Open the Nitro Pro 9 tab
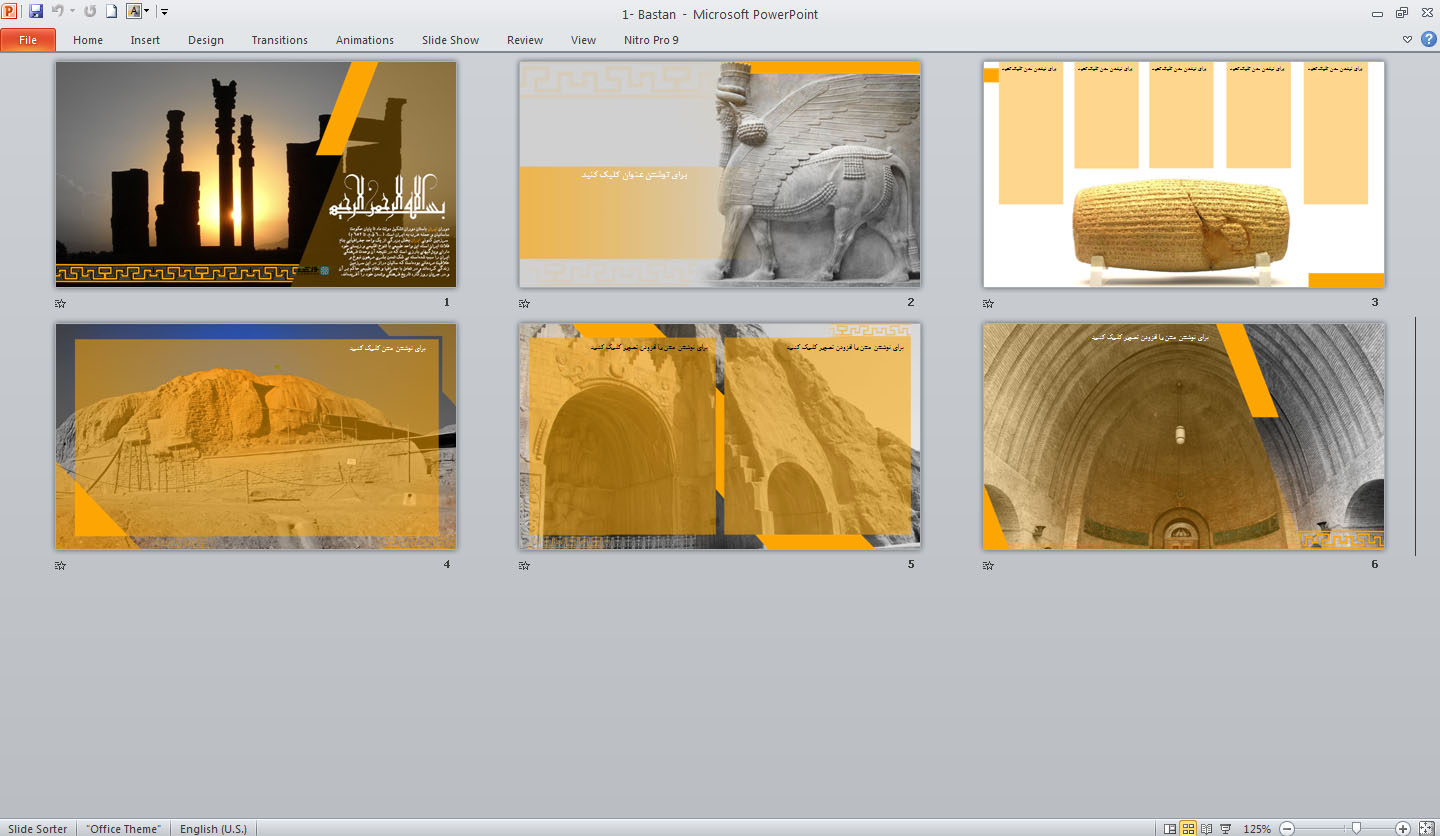The width and height of the screenshot is (1440, 836). pyautogui.click(x=650, y=40)
